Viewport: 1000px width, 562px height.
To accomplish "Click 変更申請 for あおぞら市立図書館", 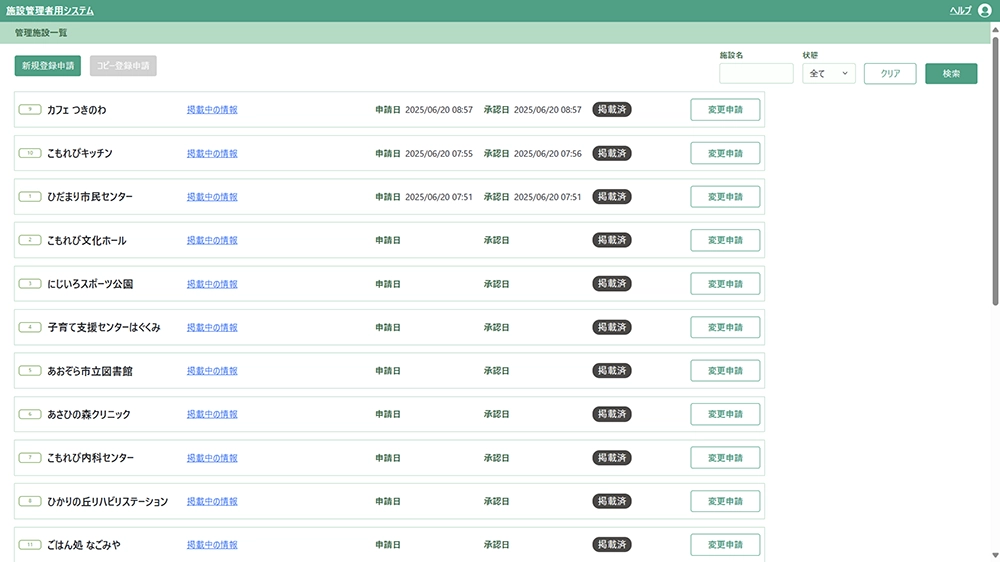I will 725,371.
